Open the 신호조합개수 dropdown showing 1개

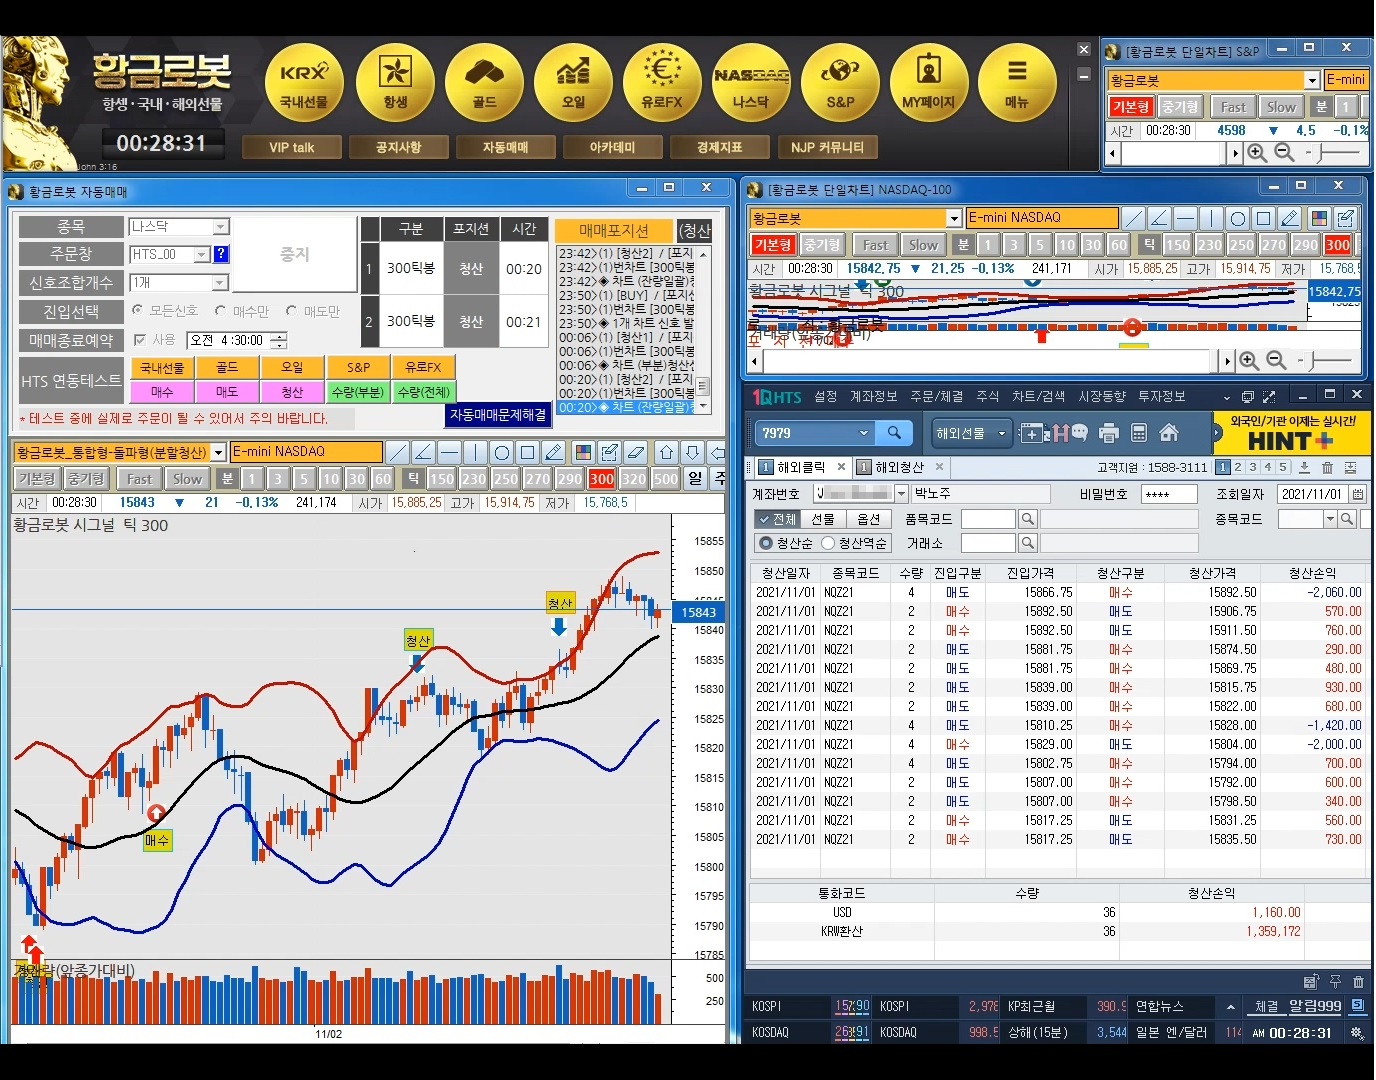tap(221, 283)
